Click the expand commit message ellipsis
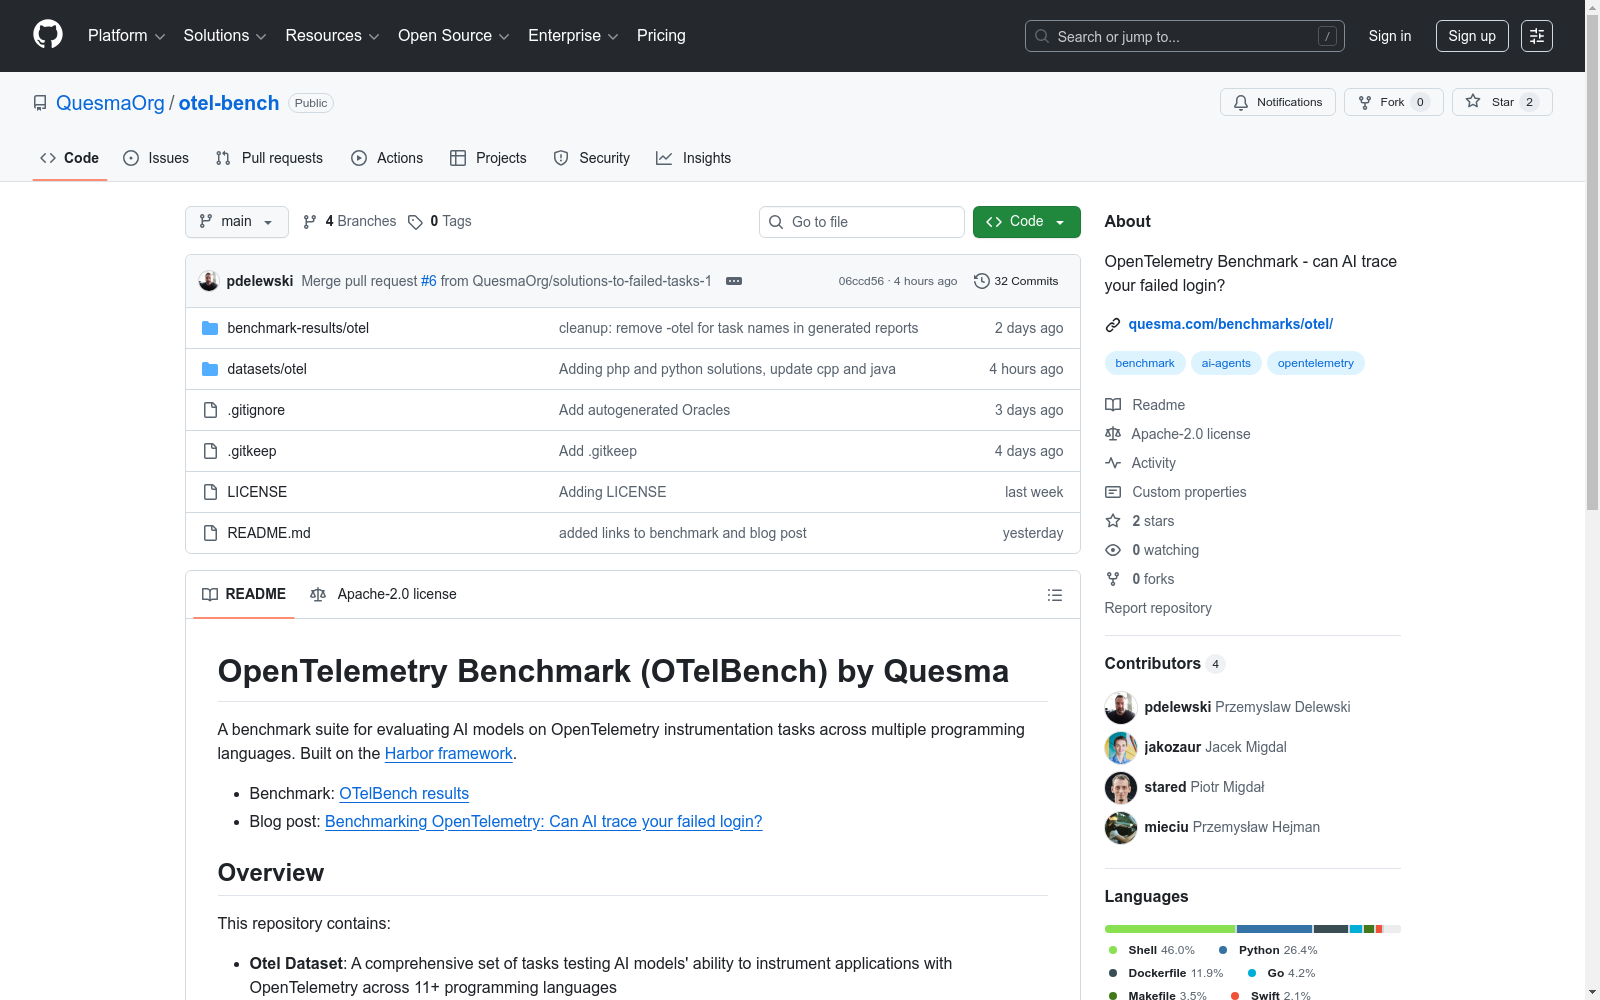1600x1000 pixels. [x=734, y=281]
